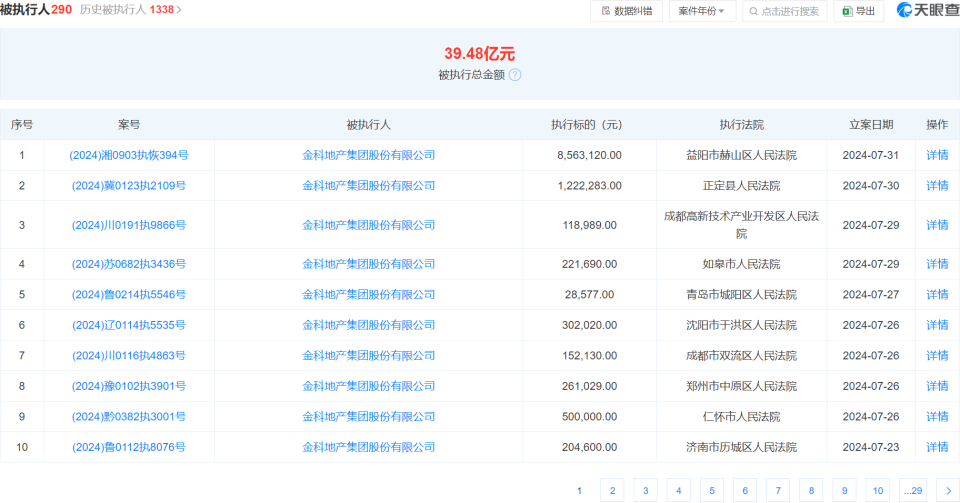Screen dimensions: 960x503
Task: Go to page 4 of results
Action: point(678,491)
